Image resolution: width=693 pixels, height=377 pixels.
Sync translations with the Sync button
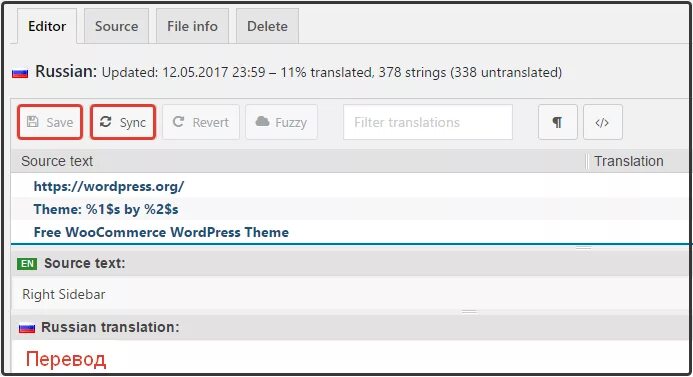(123, 122)
